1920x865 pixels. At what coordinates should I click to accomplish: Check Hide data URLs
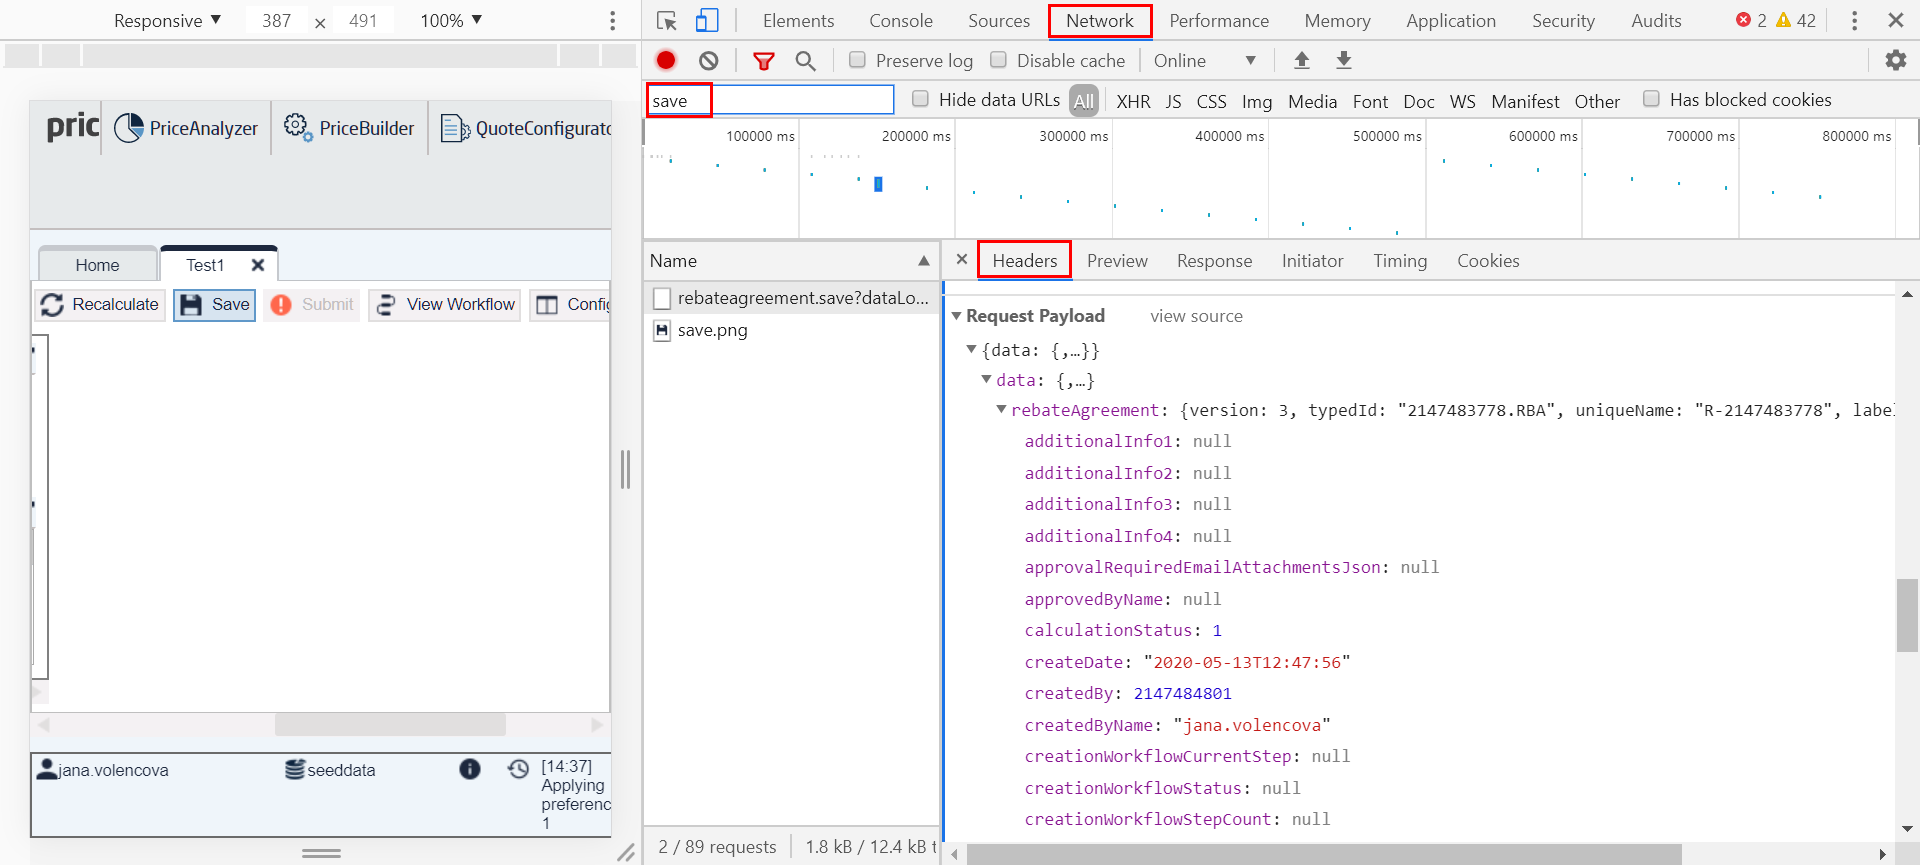[920, 99]
